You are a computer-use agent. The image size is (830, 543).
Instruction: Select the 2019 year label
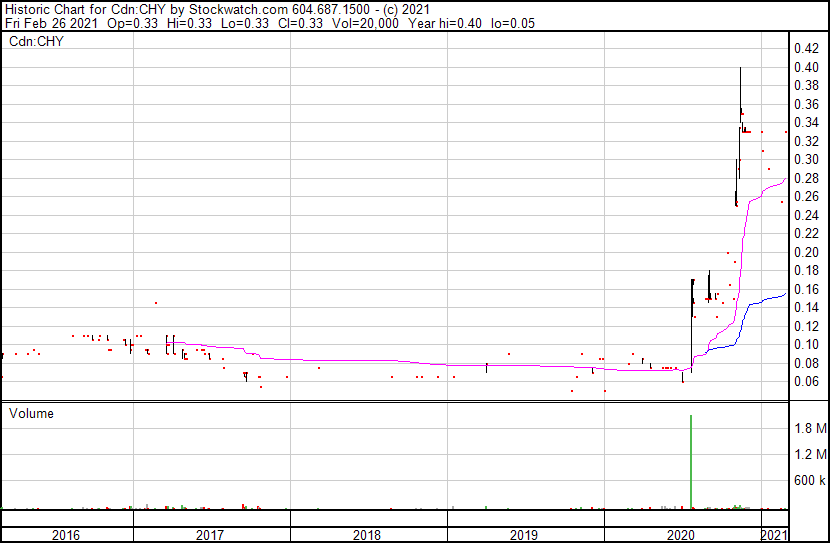tap(525, 535)
